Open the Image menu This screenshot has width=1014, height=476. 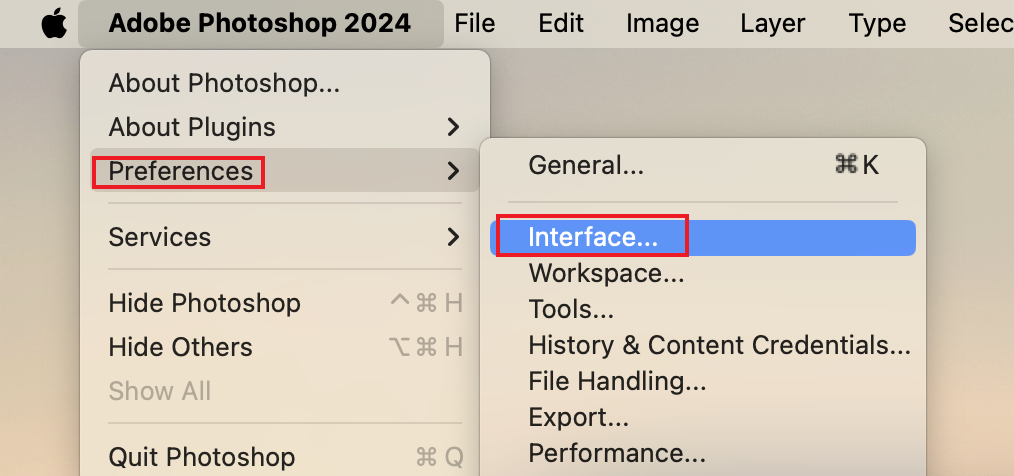662,24
